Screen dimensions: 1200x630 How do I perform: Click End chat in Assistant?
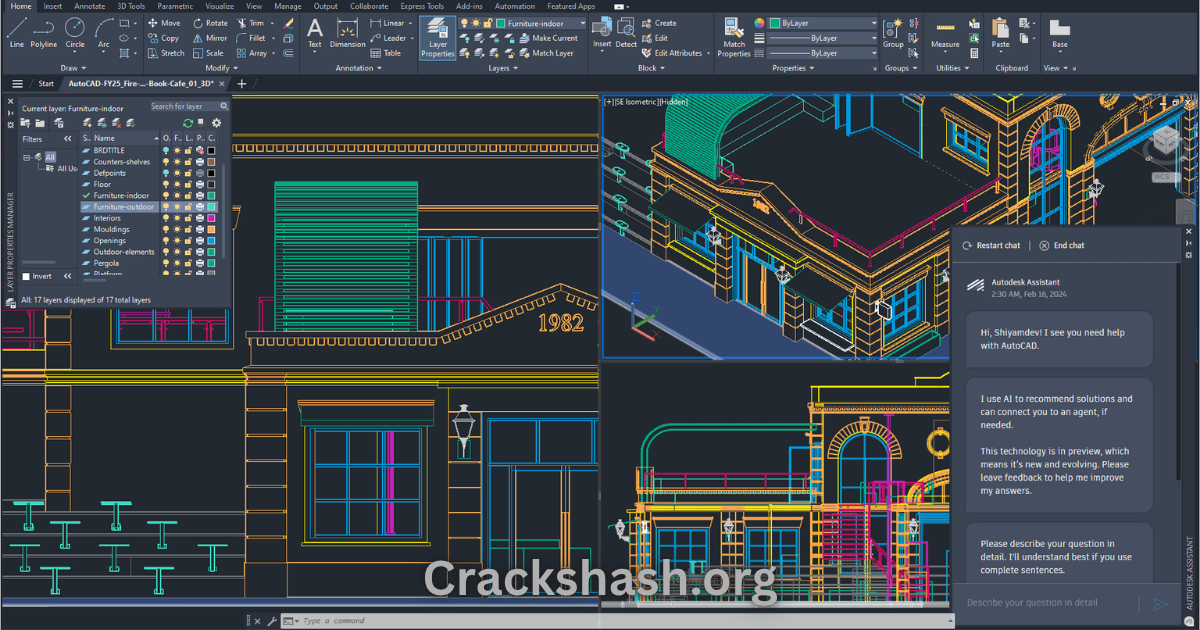pyautogui.click(x=1061, y=245)
